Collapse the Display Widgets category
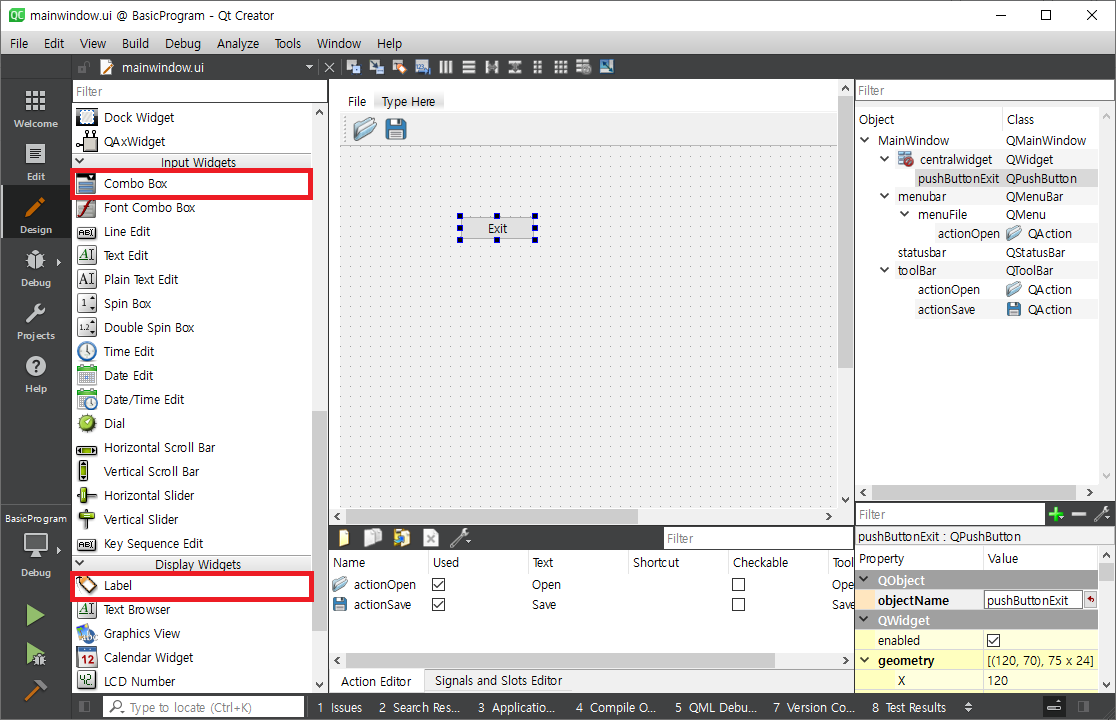 coord(80,563)
